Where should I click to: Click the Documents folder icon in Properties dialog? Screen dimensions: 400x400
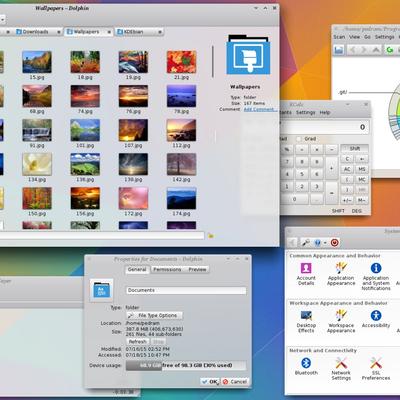coord(102,290)
